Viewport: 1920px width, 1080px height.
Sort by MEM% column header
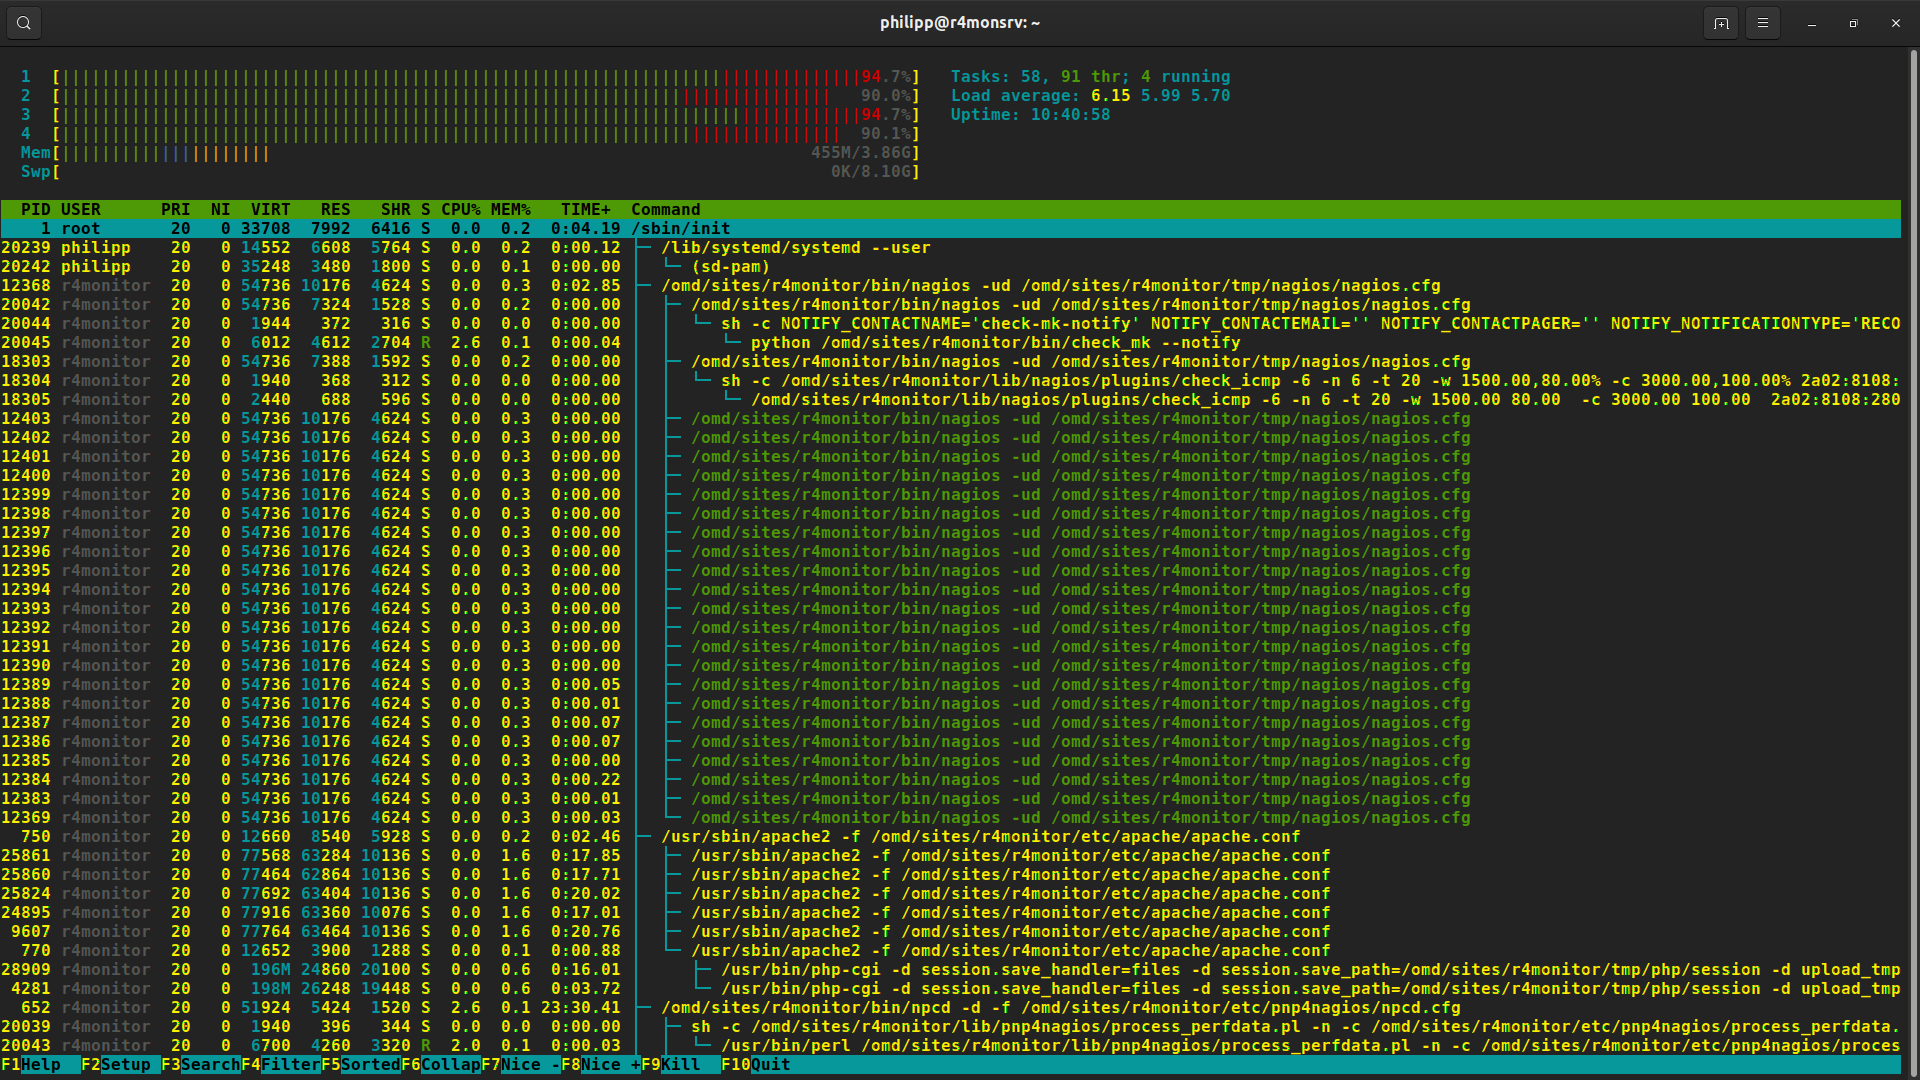tap(511, 209)
